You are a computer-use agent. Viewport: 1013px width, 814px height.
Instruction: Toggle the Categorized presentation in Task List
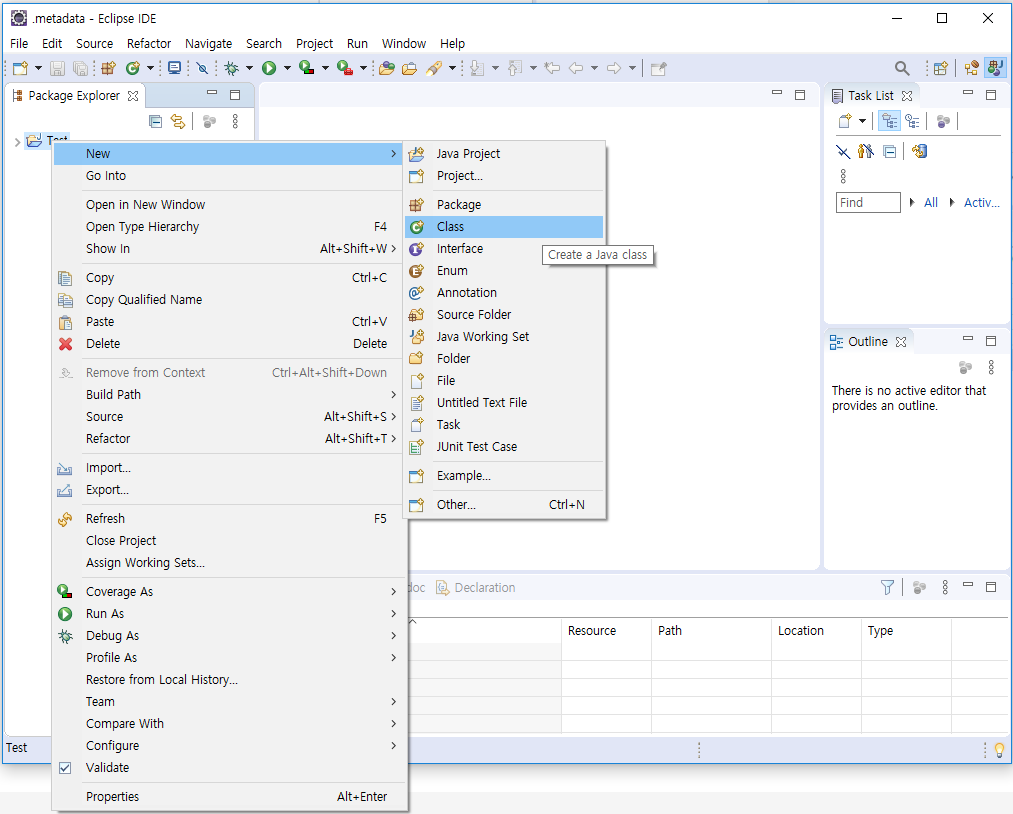[x=890, y=121]
